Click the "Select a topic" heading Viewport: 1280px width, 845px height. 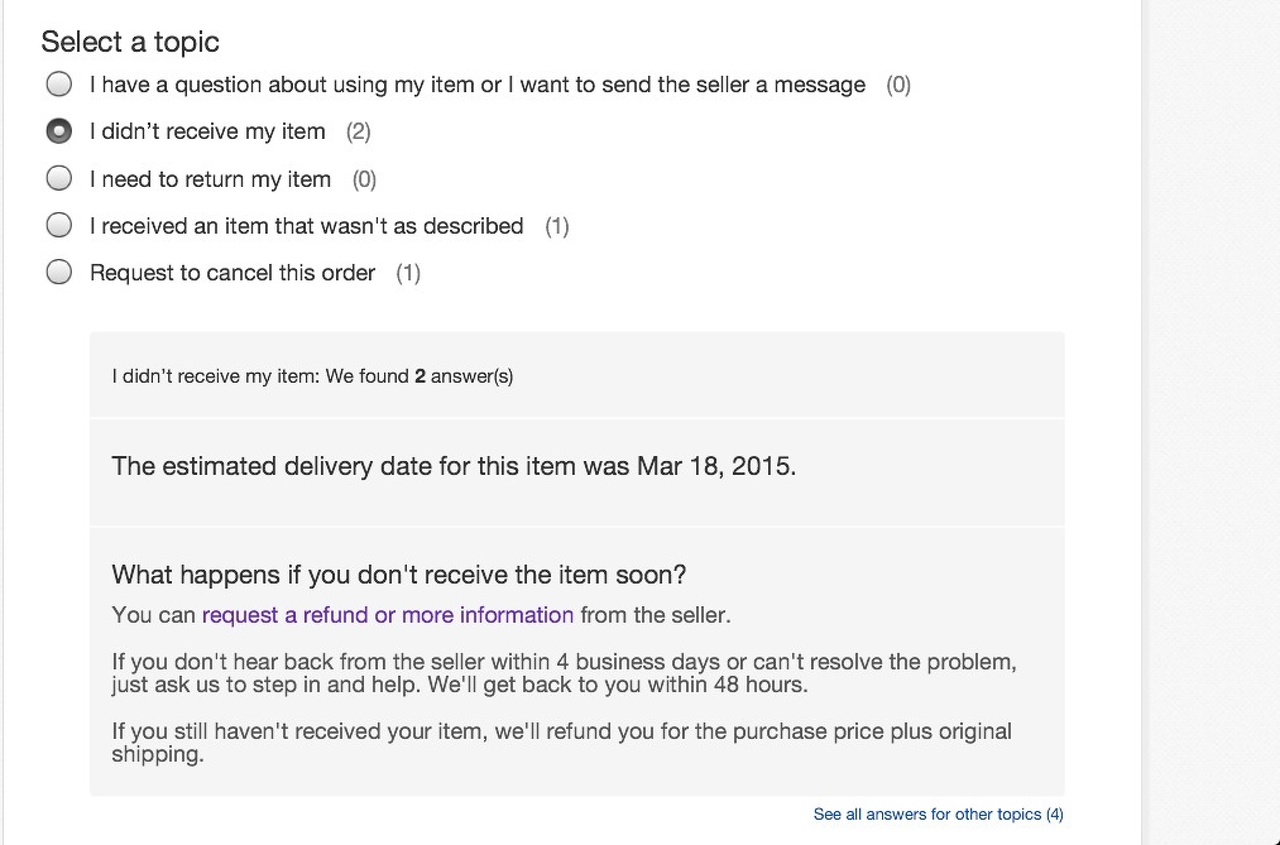click(130, 42)
